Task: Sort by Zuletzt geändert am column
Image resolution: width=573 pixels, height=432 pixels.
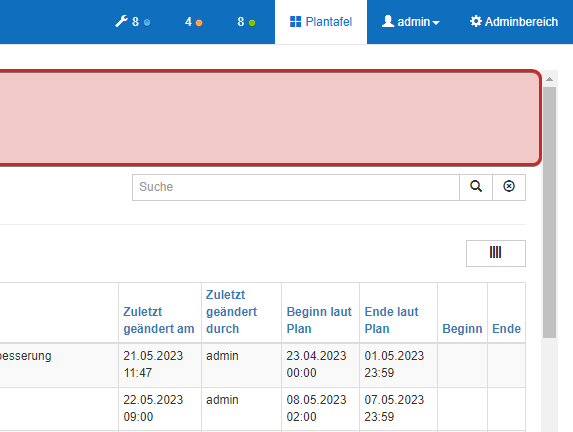Action: click(x=159, y=320)
